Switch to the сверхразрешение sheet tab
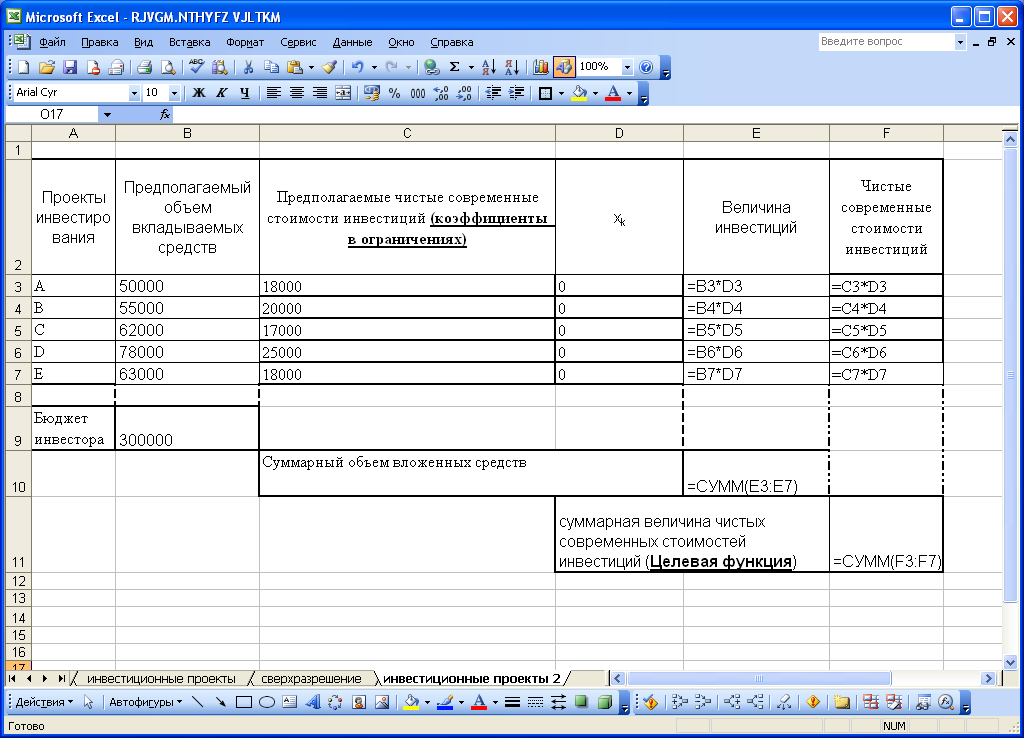The image size is (1024, 738). pos(311,679)
